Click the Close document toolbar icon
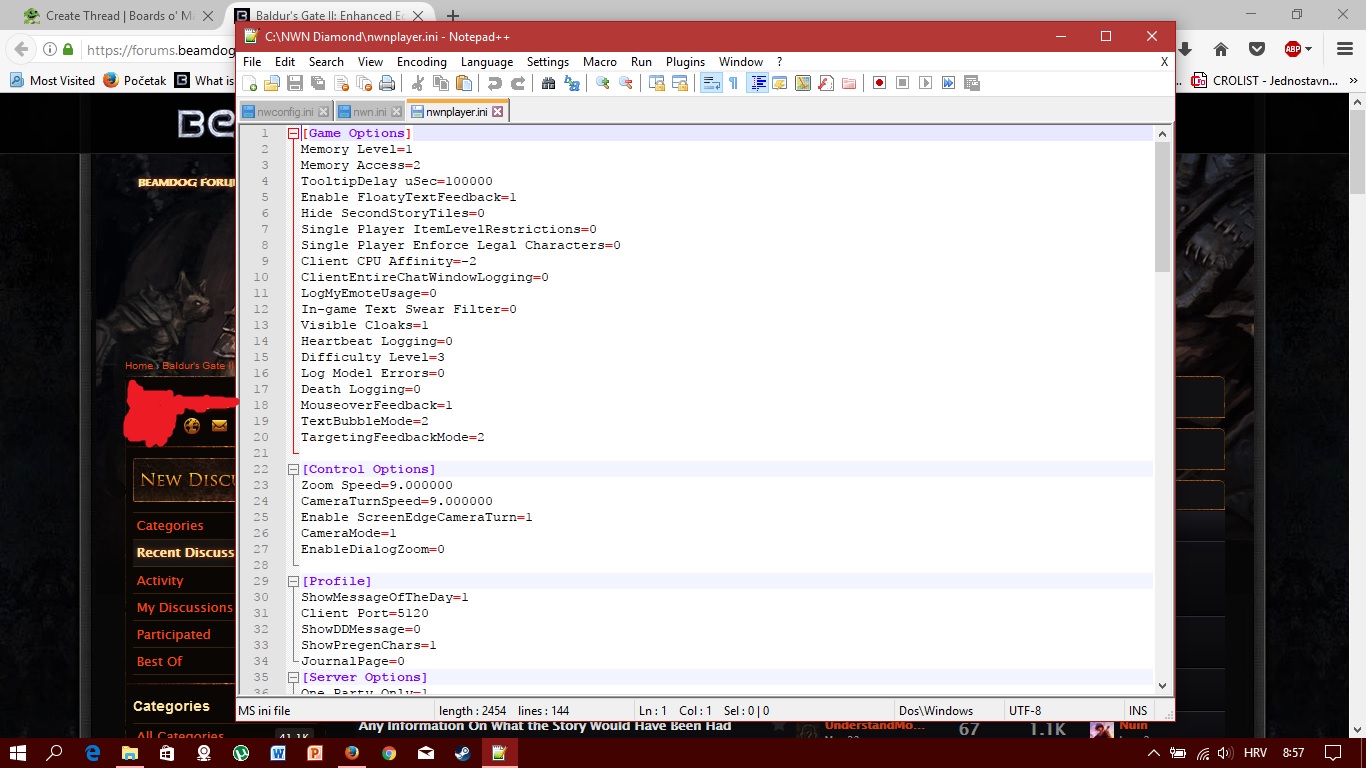This screenshot has width=1366, height=768. (341, 83)
